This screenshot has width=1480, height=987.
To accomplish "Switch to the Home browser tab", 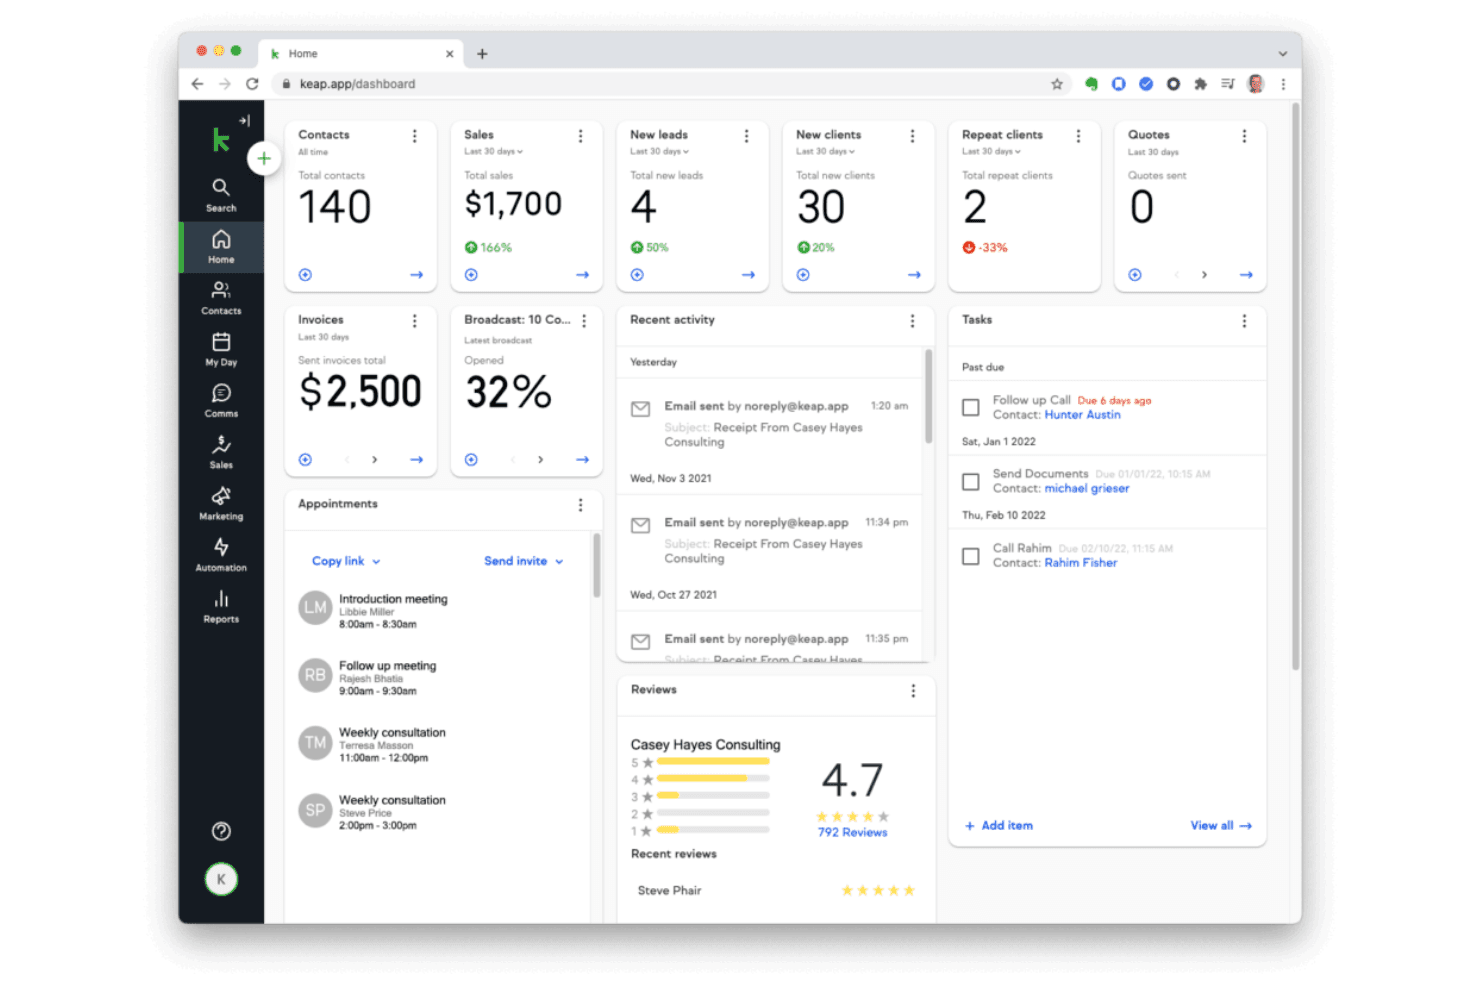I will tap(361, 54).
